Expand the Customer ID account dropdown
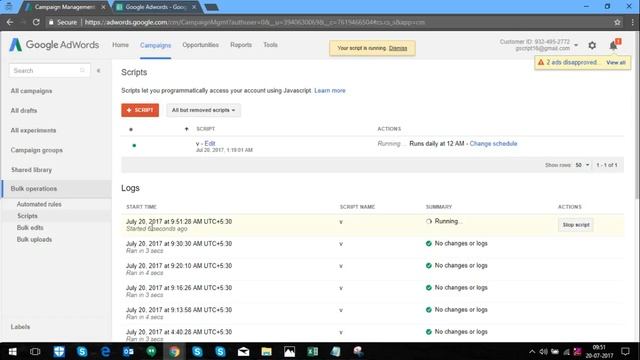This screenshot has height=360, width=640. (x=576, y=45)
